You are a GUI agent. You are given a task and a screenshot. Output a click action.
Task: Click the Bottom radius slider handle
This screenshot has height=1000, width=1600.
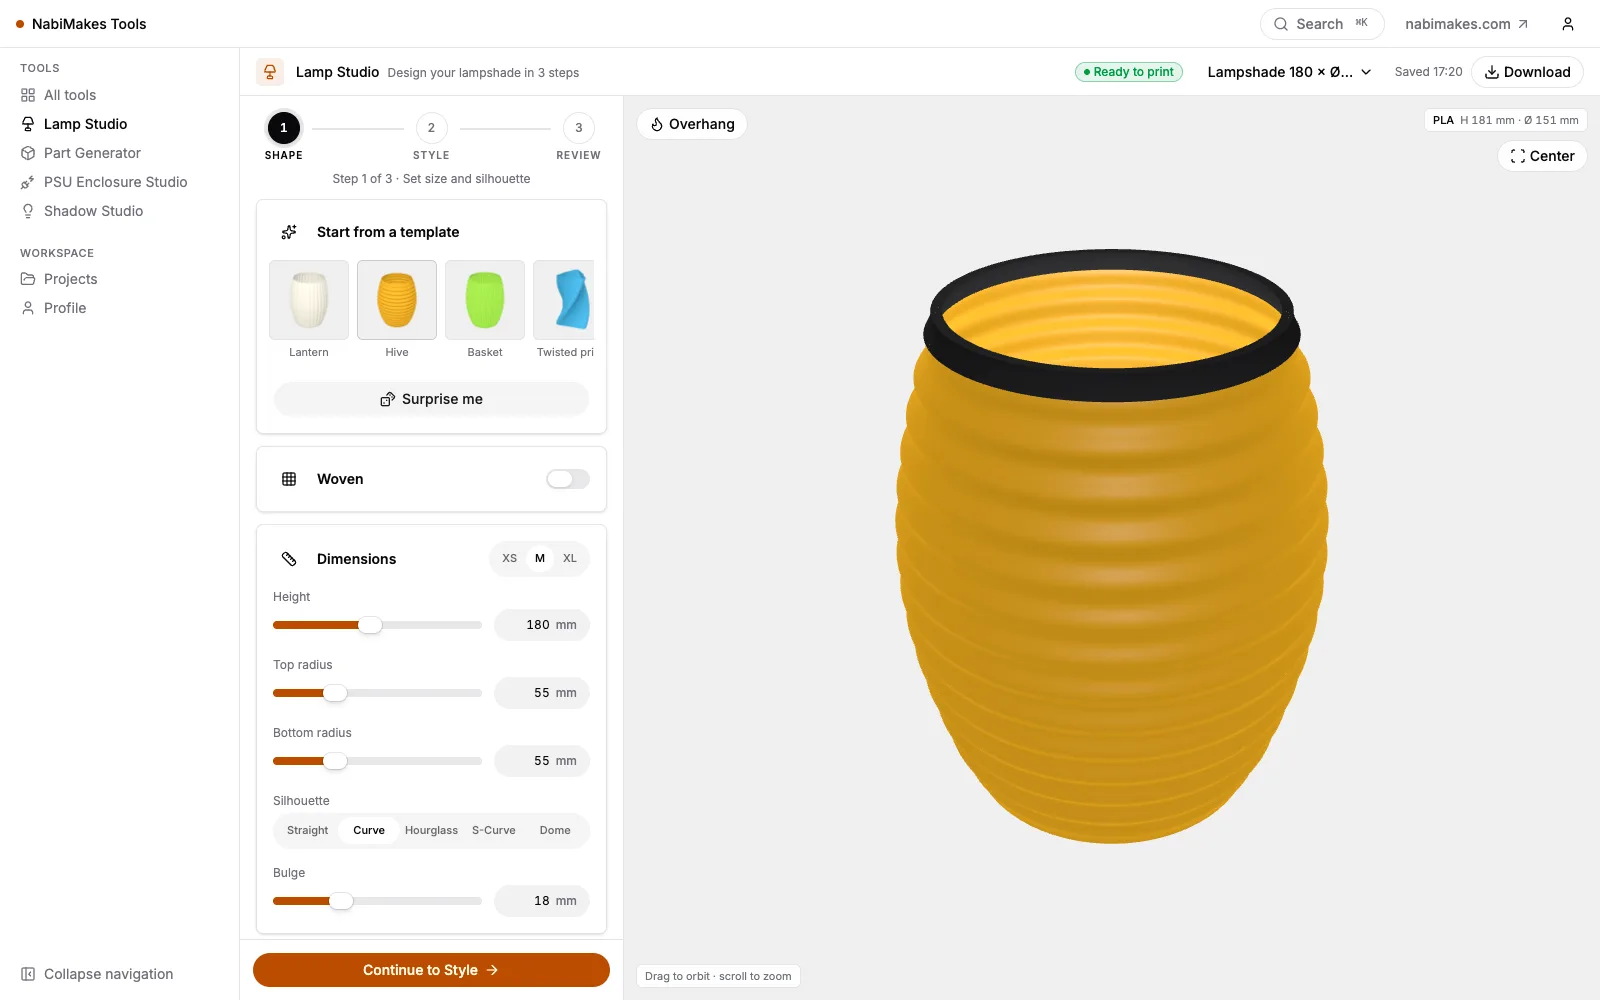[x=335, y=761]
